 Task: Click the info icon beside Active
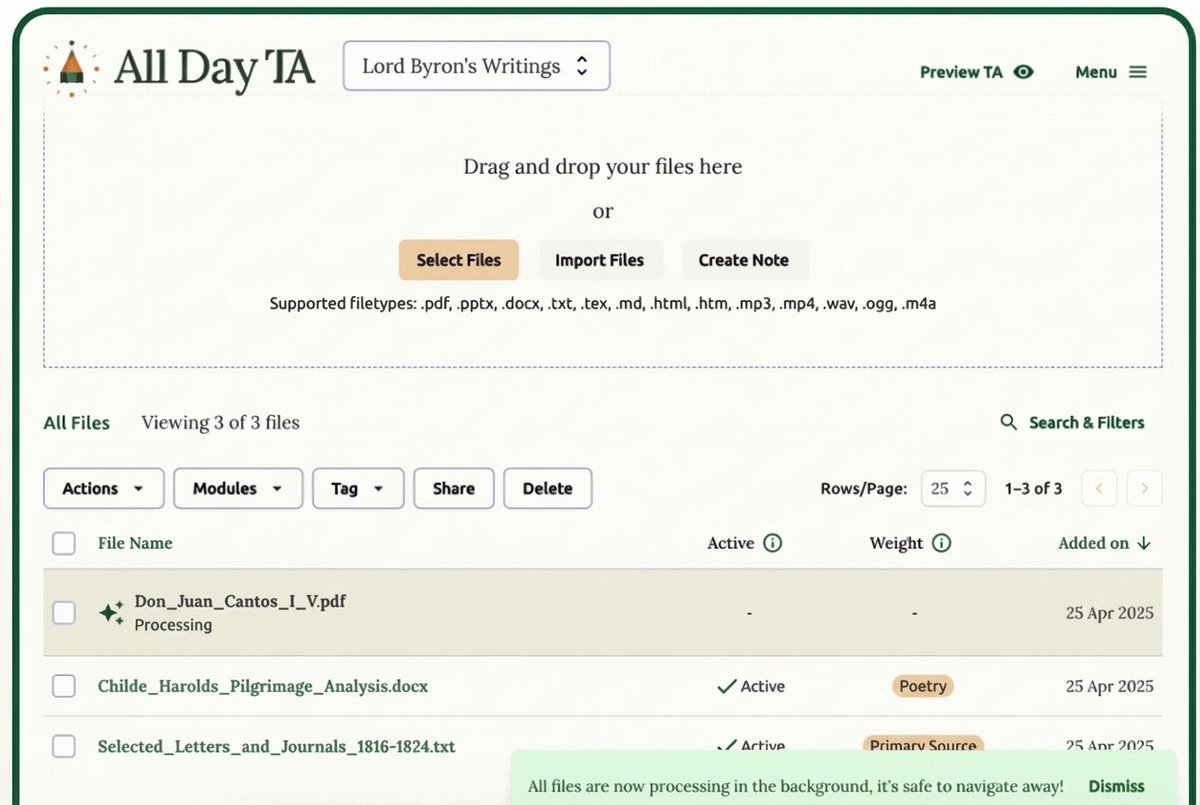point(772,543)
